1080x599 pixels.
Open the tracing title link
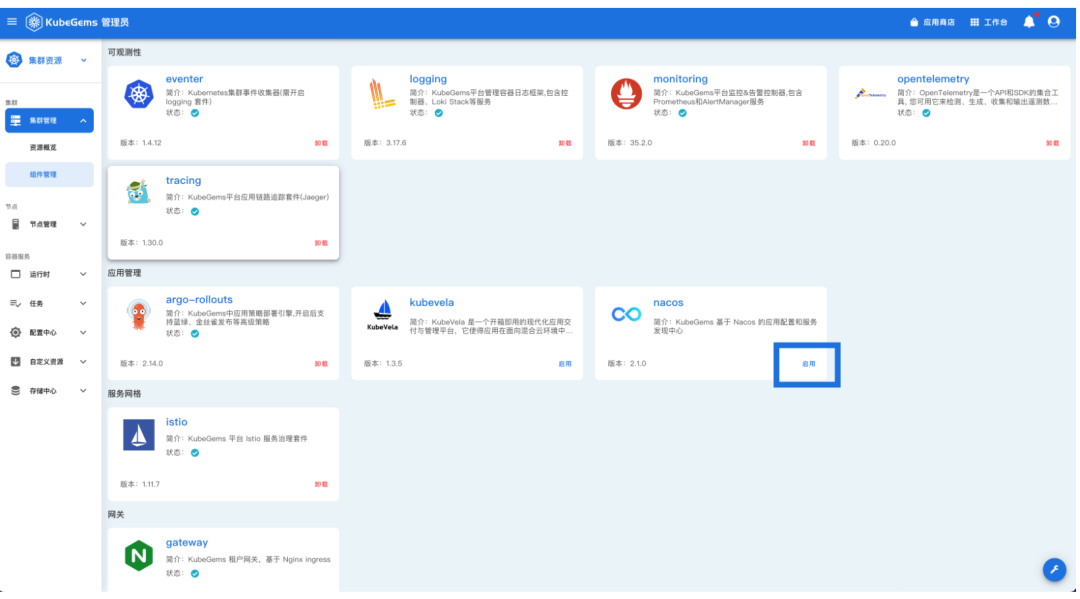(x=183, y=180)
